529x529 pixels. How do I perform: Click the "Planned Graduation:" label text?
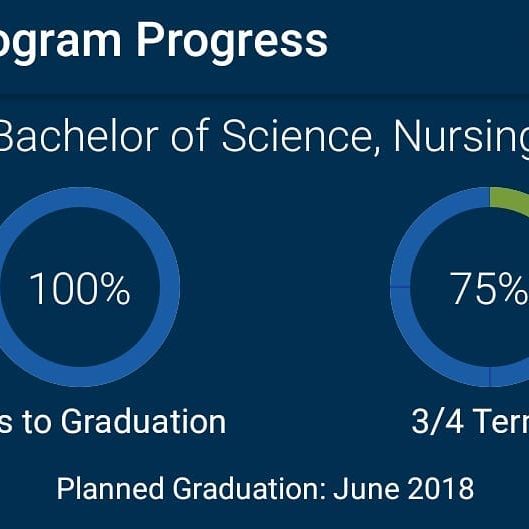point(192,488)
